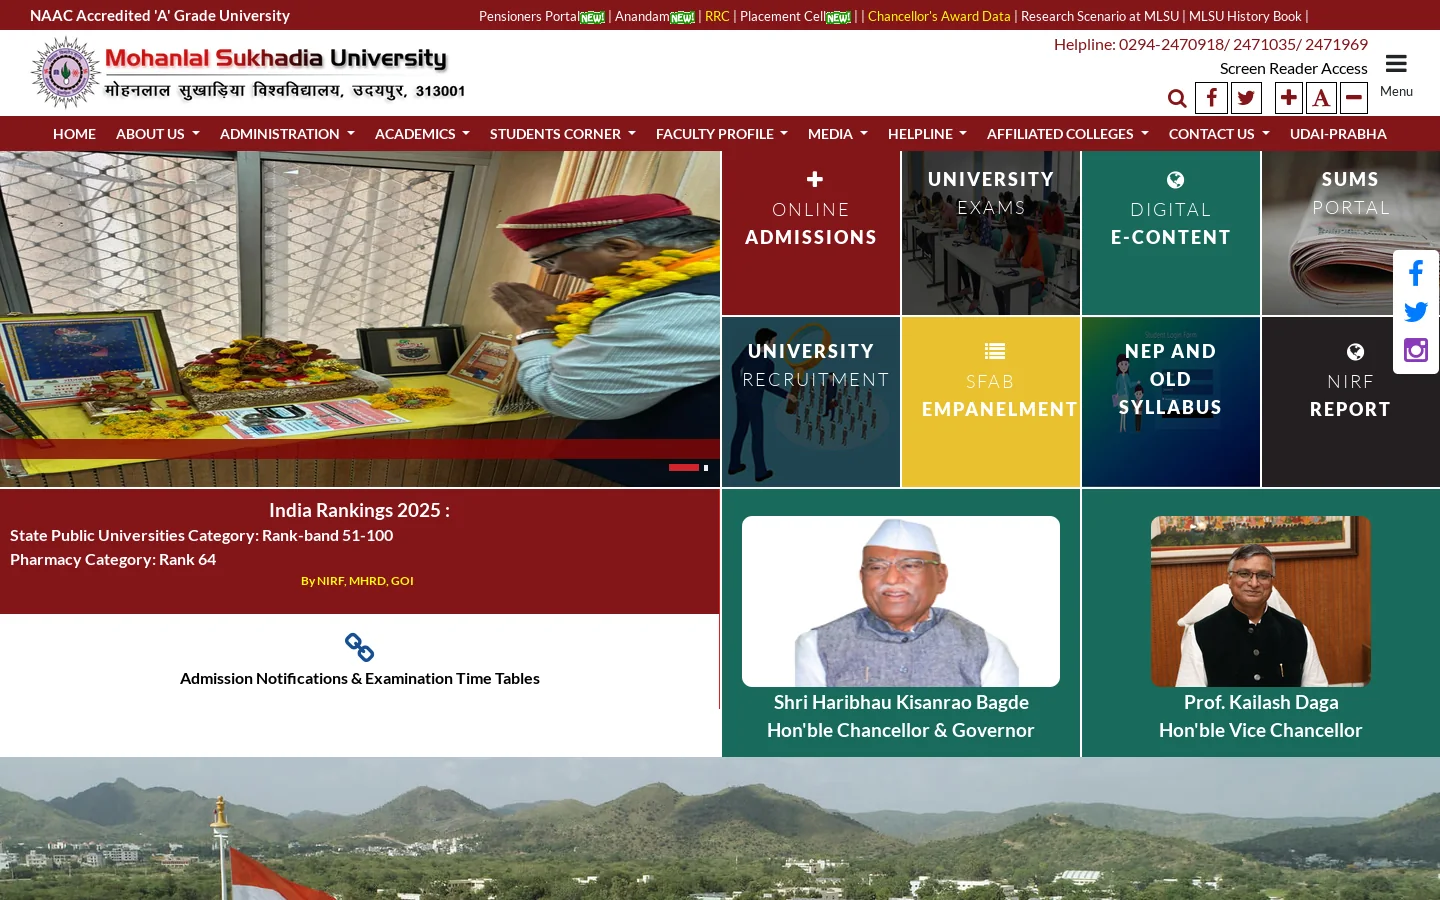
Task: Select the red active slide indicator
Action: pyautogui.click(x=684, y=467)
